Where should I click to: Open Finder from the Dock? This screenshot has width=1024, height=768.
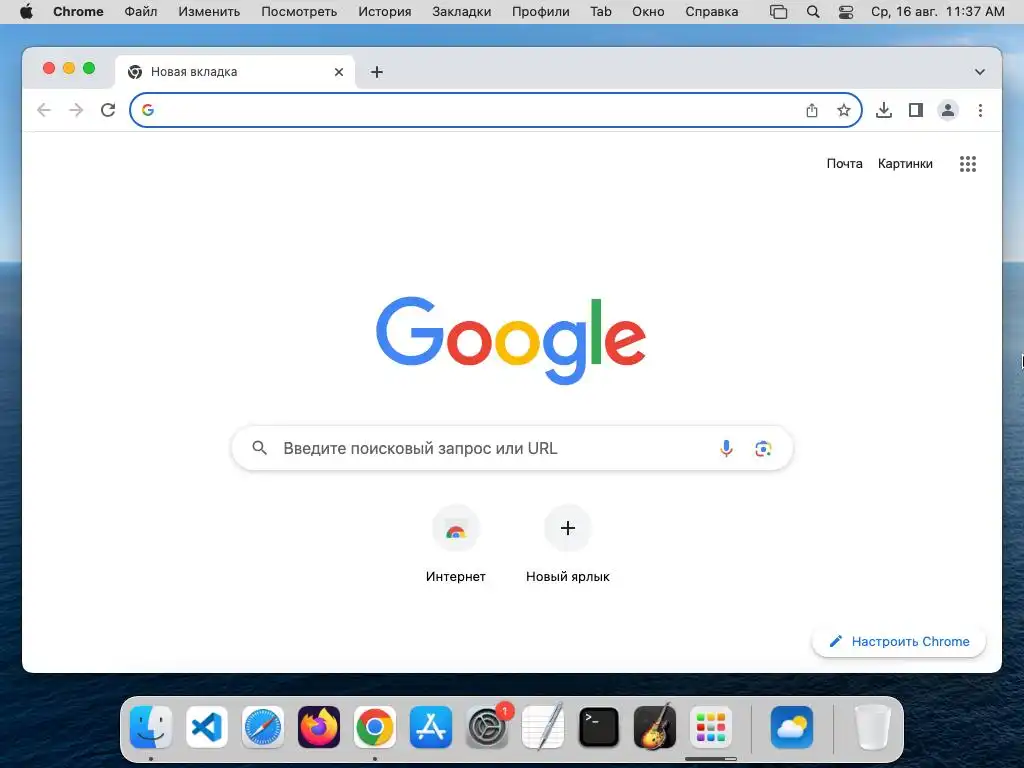click(151, 727)
